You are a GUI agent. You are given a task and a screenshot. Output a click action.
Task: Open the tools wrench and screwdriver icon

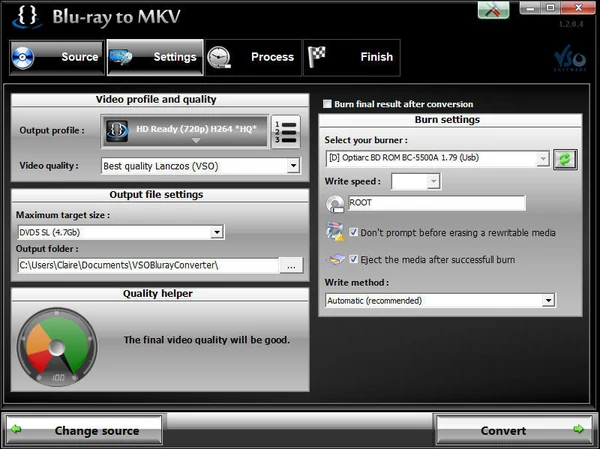coord(493,10)
